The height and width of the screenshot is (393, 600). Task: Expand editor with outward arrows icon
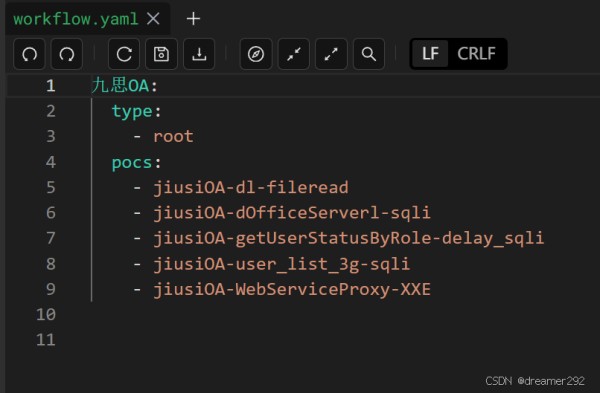[331, 54]
